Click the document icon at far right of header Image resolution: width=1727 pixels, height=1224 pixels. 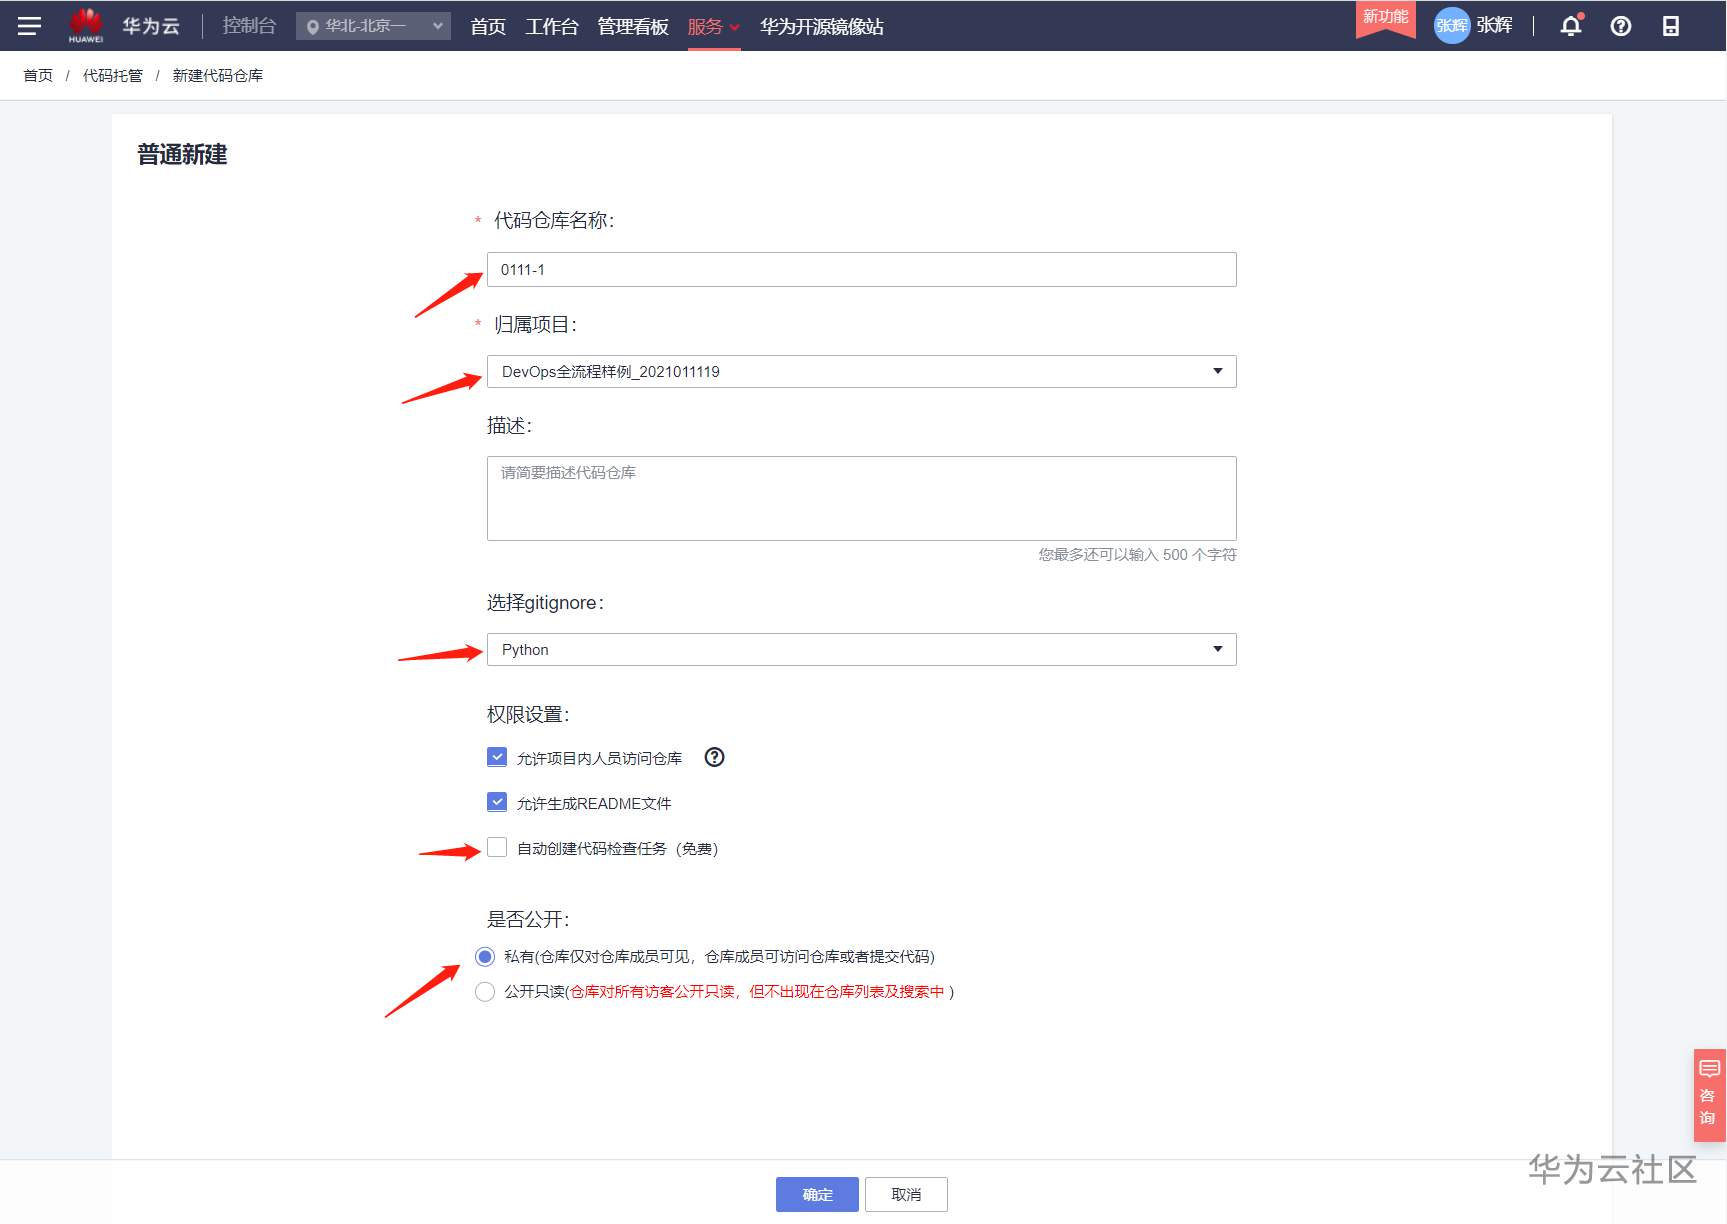click(x=1671, y=26)
